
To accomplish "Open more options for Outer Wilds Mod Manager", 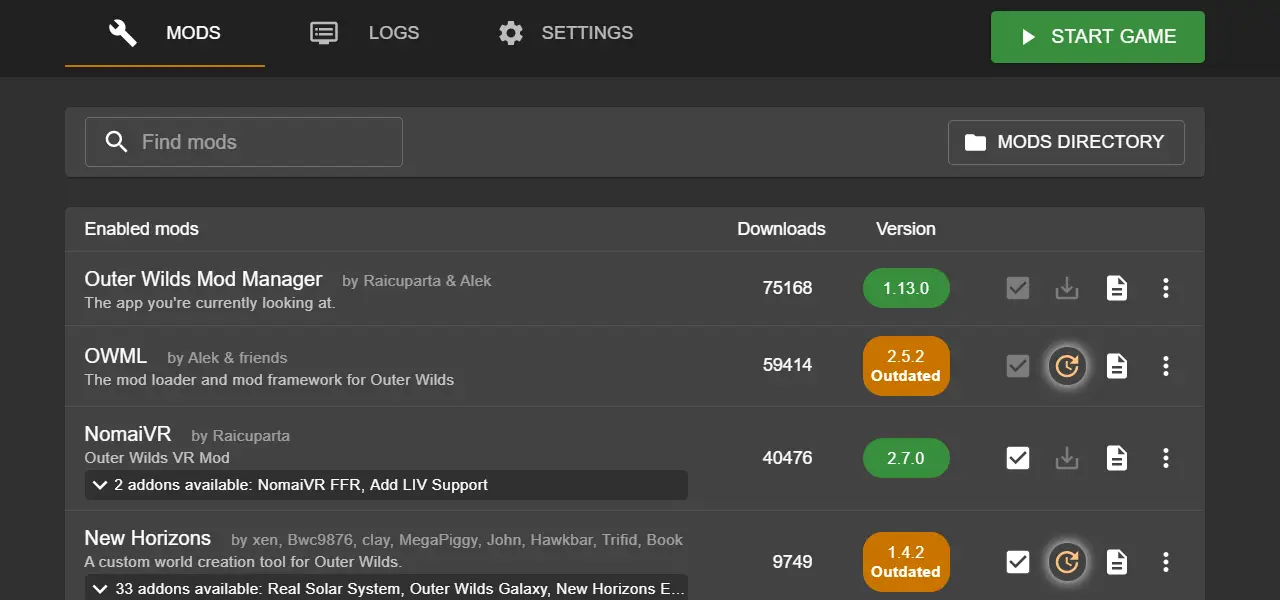I will pos(1165,288).
